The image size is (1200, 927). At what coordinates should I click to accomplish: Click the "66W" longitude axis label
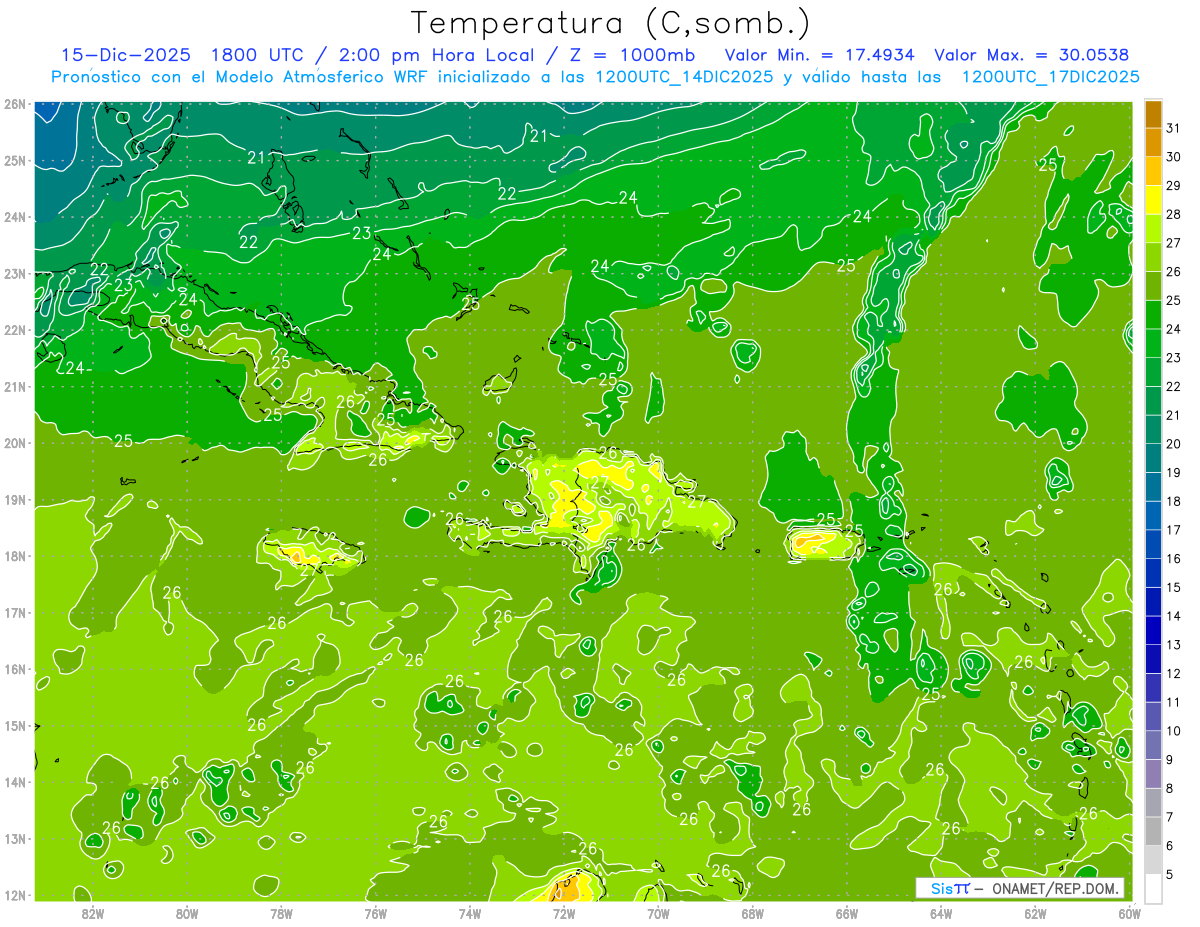[x=846, y=913]
